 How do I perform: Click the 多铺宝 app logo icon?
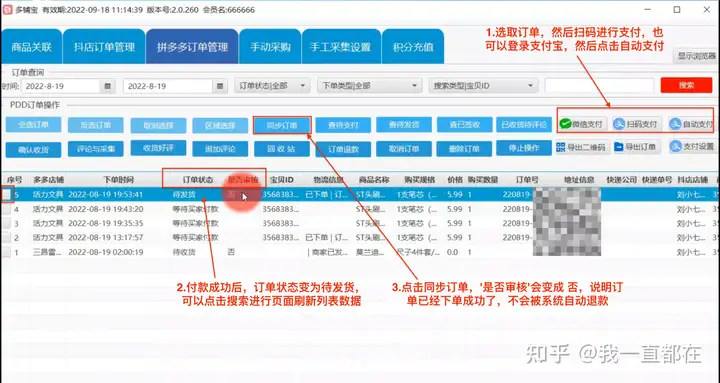coord(7,10)
